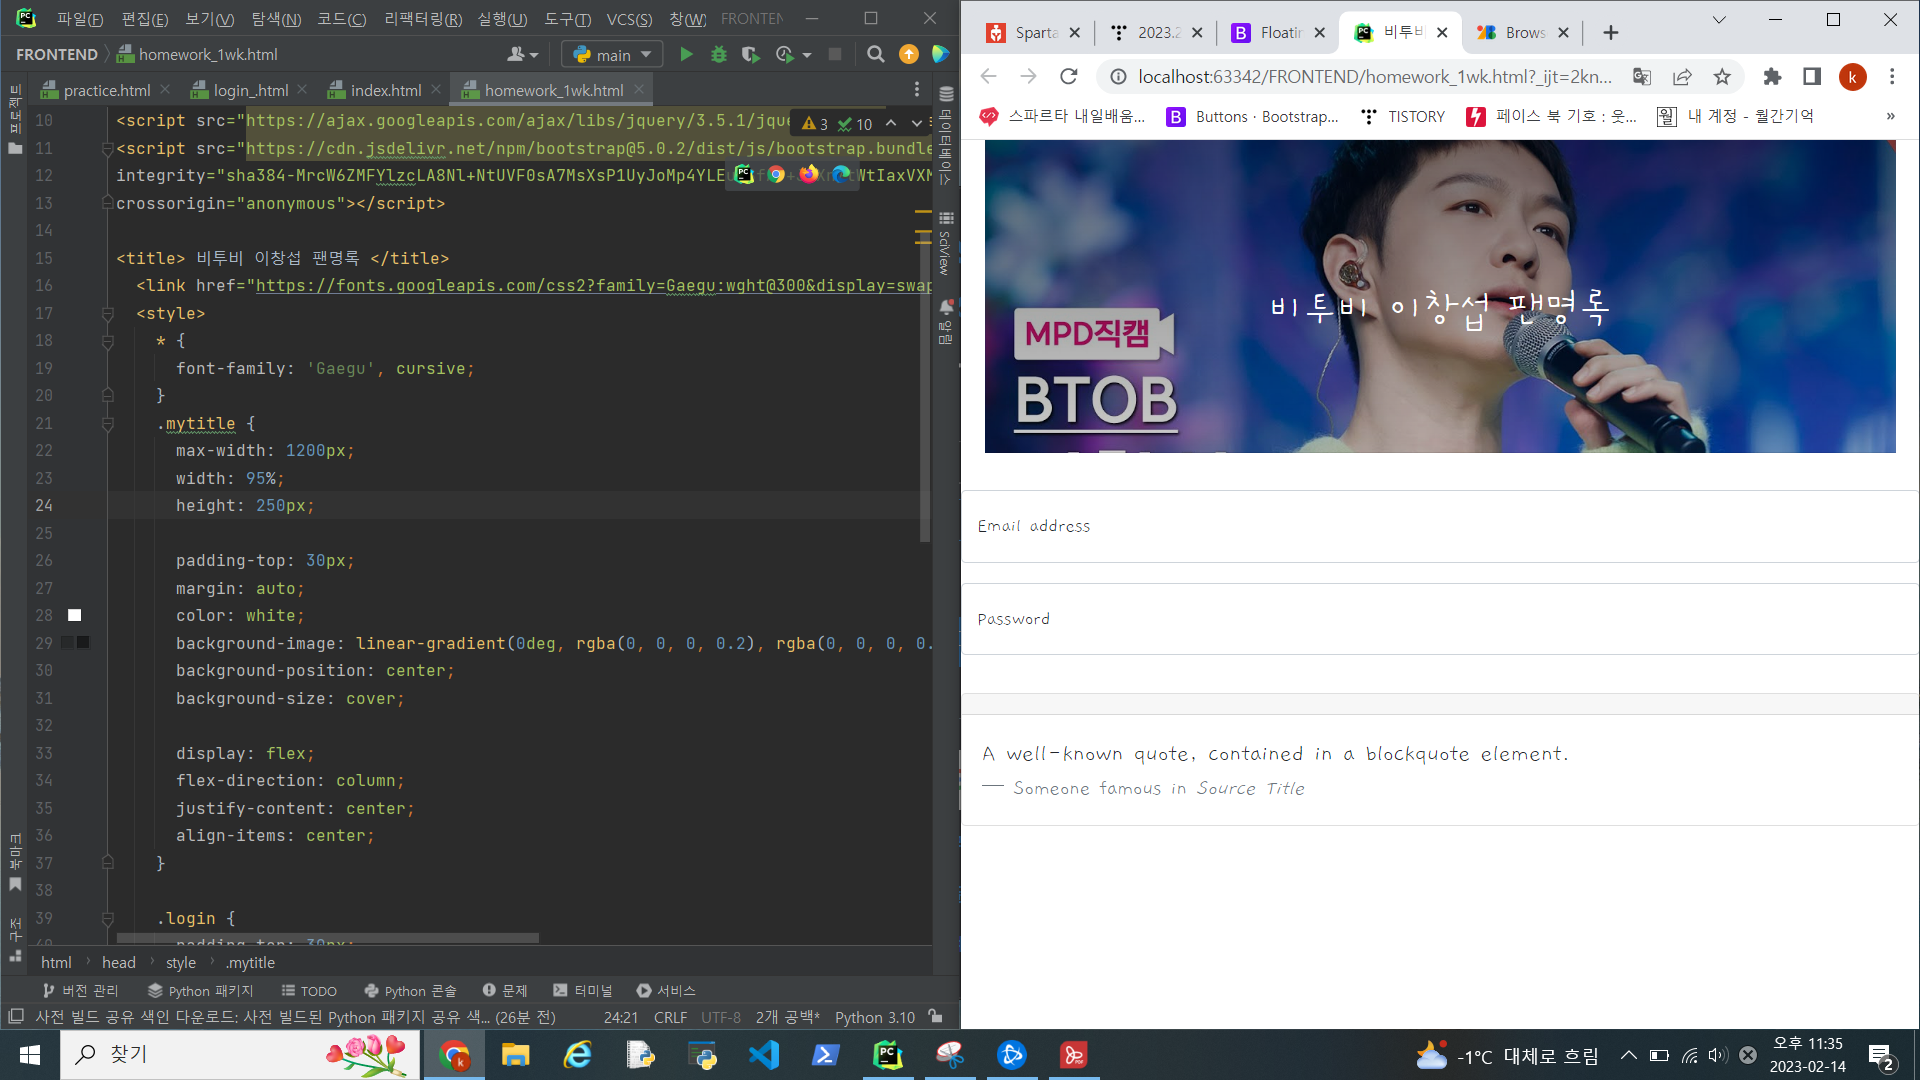Viewport: 1920px width, 1080px height.
Task: Focus the Email address input field
Action: [1440, 526]
